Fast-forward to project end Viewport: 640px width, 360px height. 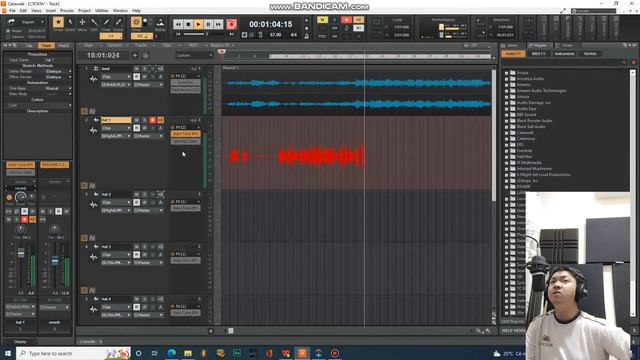coord(218,24)
